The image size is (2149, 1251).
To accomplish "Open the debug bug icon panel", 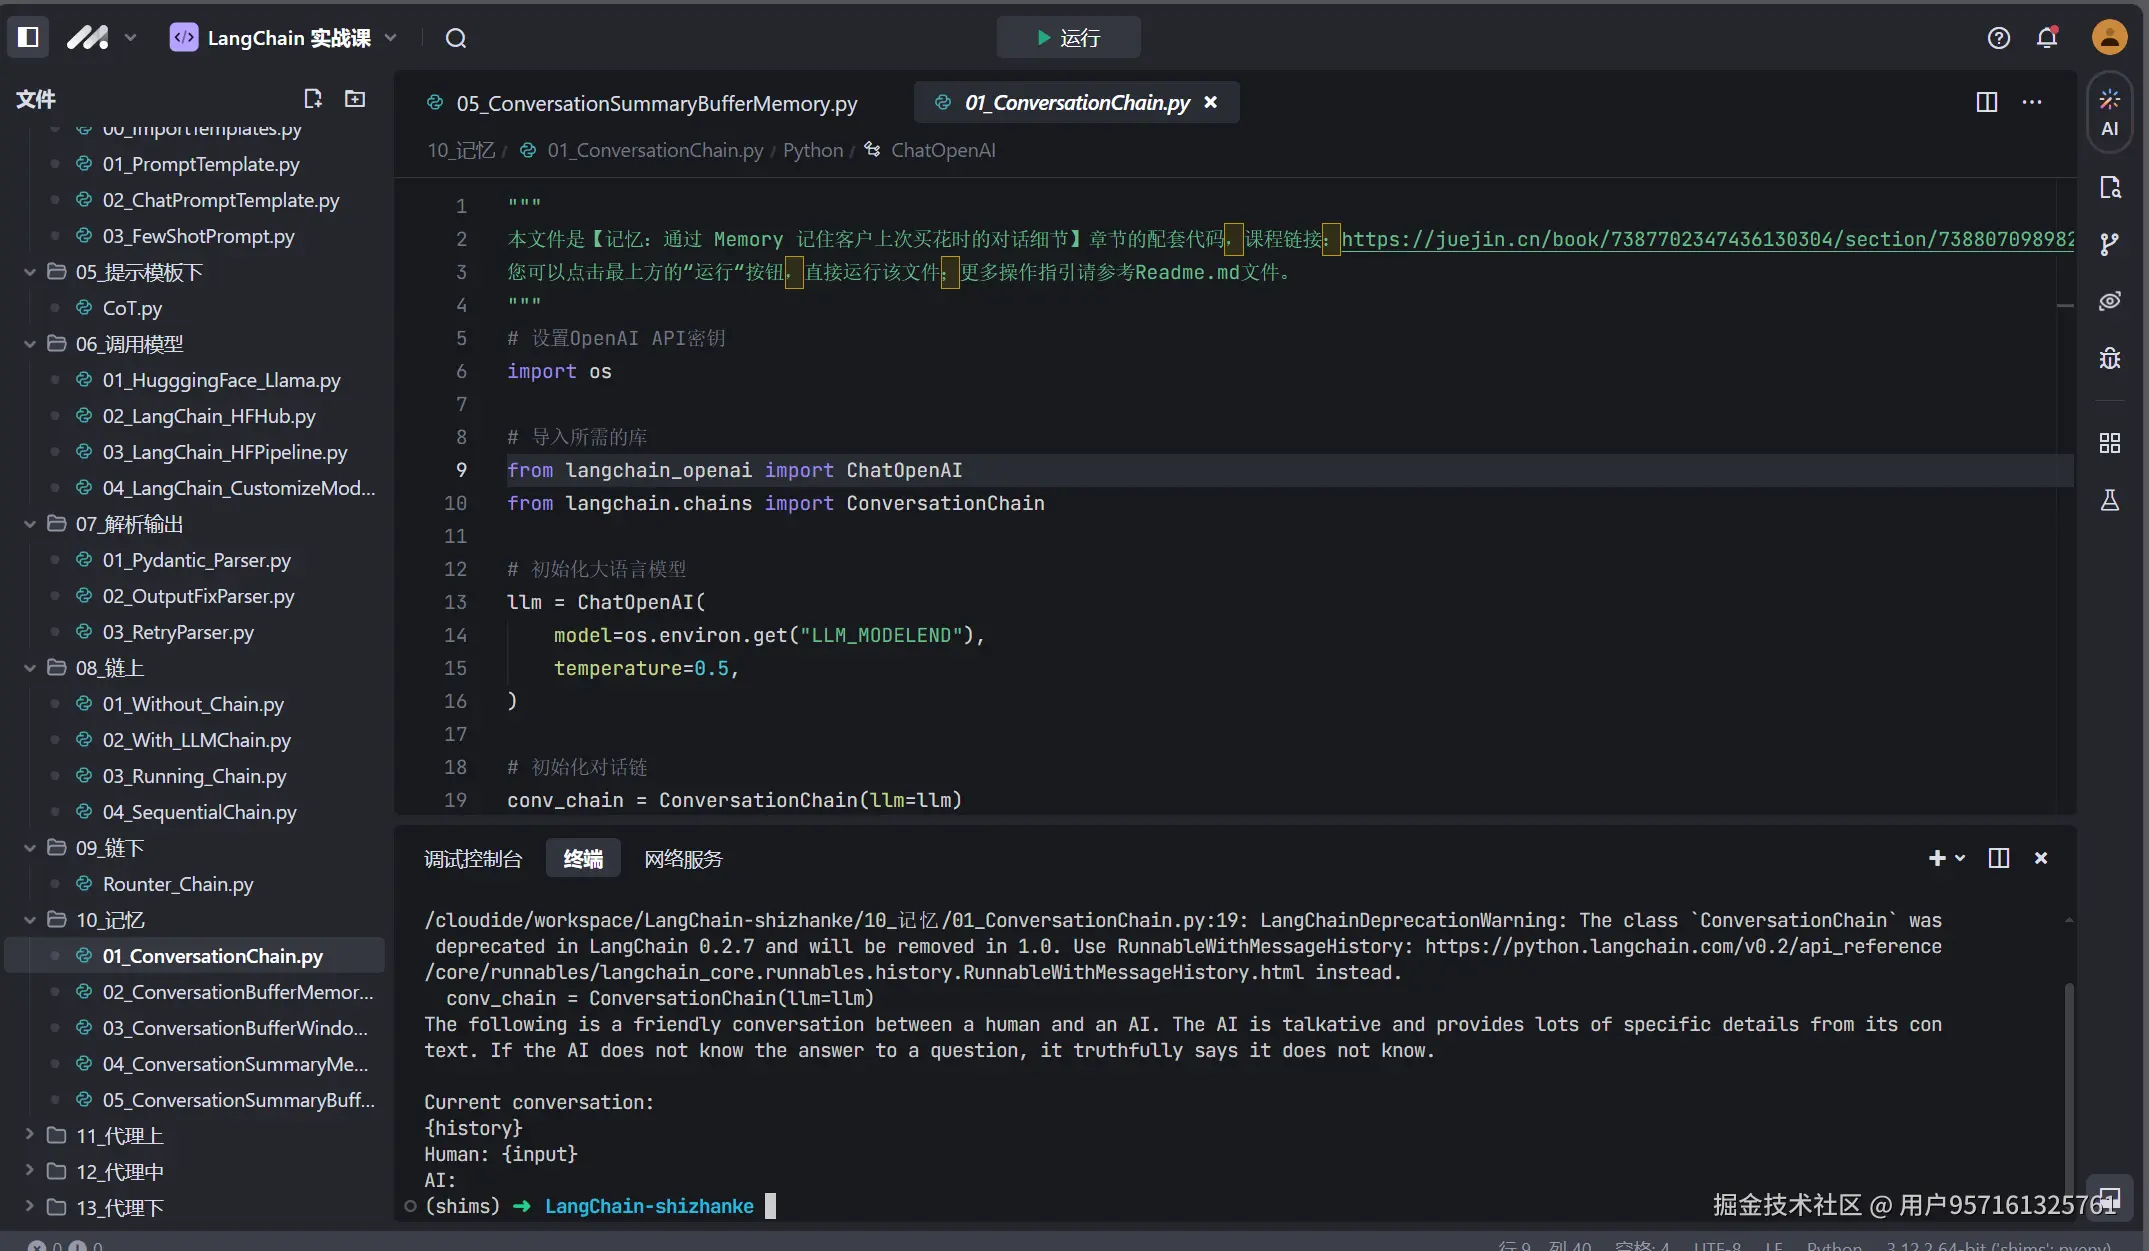I will coord(2109,358).
